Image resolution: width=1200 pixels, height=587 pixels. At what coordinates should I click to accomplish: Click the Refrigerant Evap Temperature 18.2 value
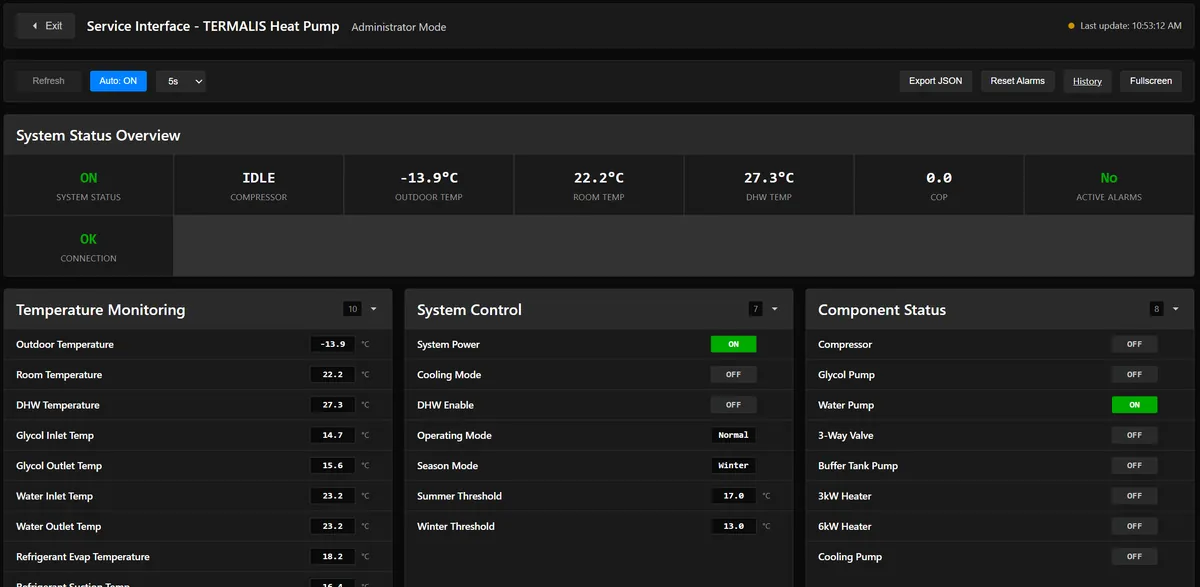[x=332, y=557]
